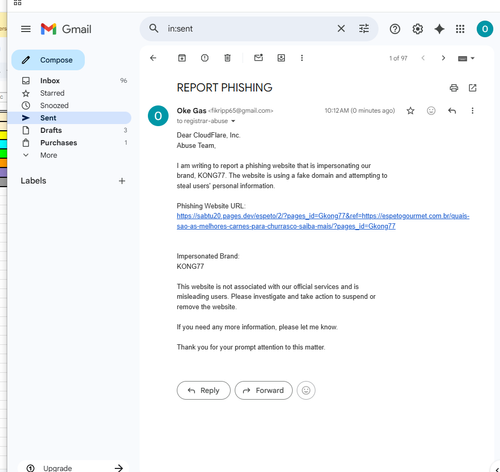Click emoji reaction button beside Forward
Screen dimensions: 500x472
[306, 390]
